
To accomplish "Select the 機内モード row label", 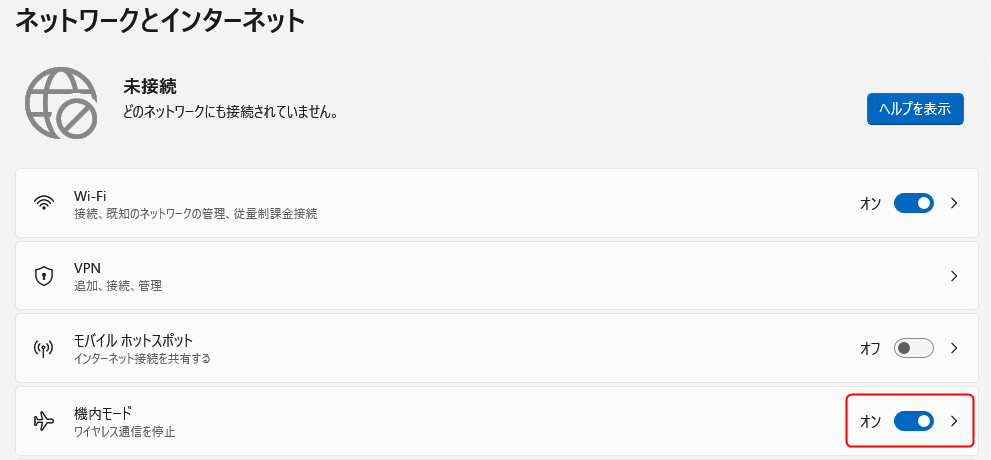I will click(103, 413).
